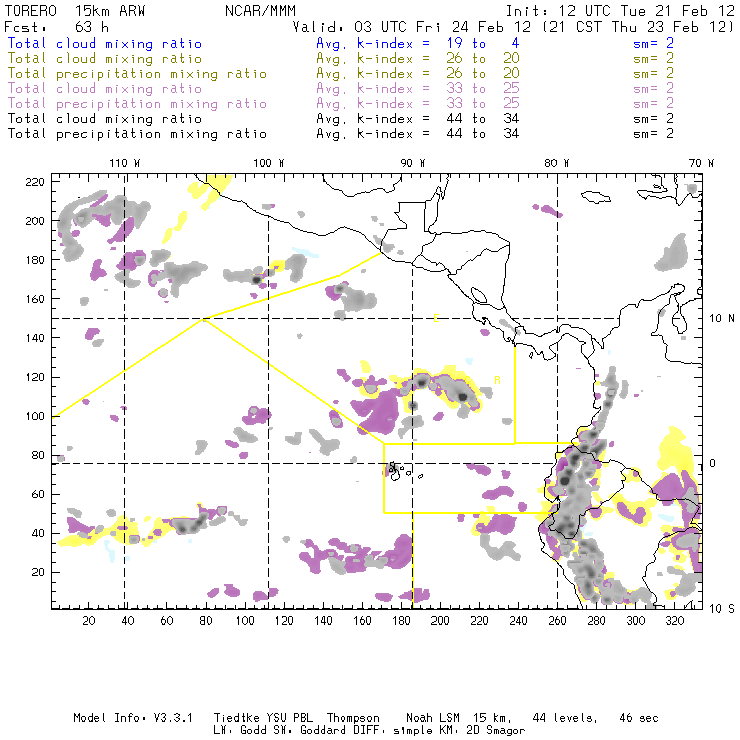The height and width of the screenshot is (740, 740).
Task: Select '220' on the horizontal axis
Action: tap(479, 621)
